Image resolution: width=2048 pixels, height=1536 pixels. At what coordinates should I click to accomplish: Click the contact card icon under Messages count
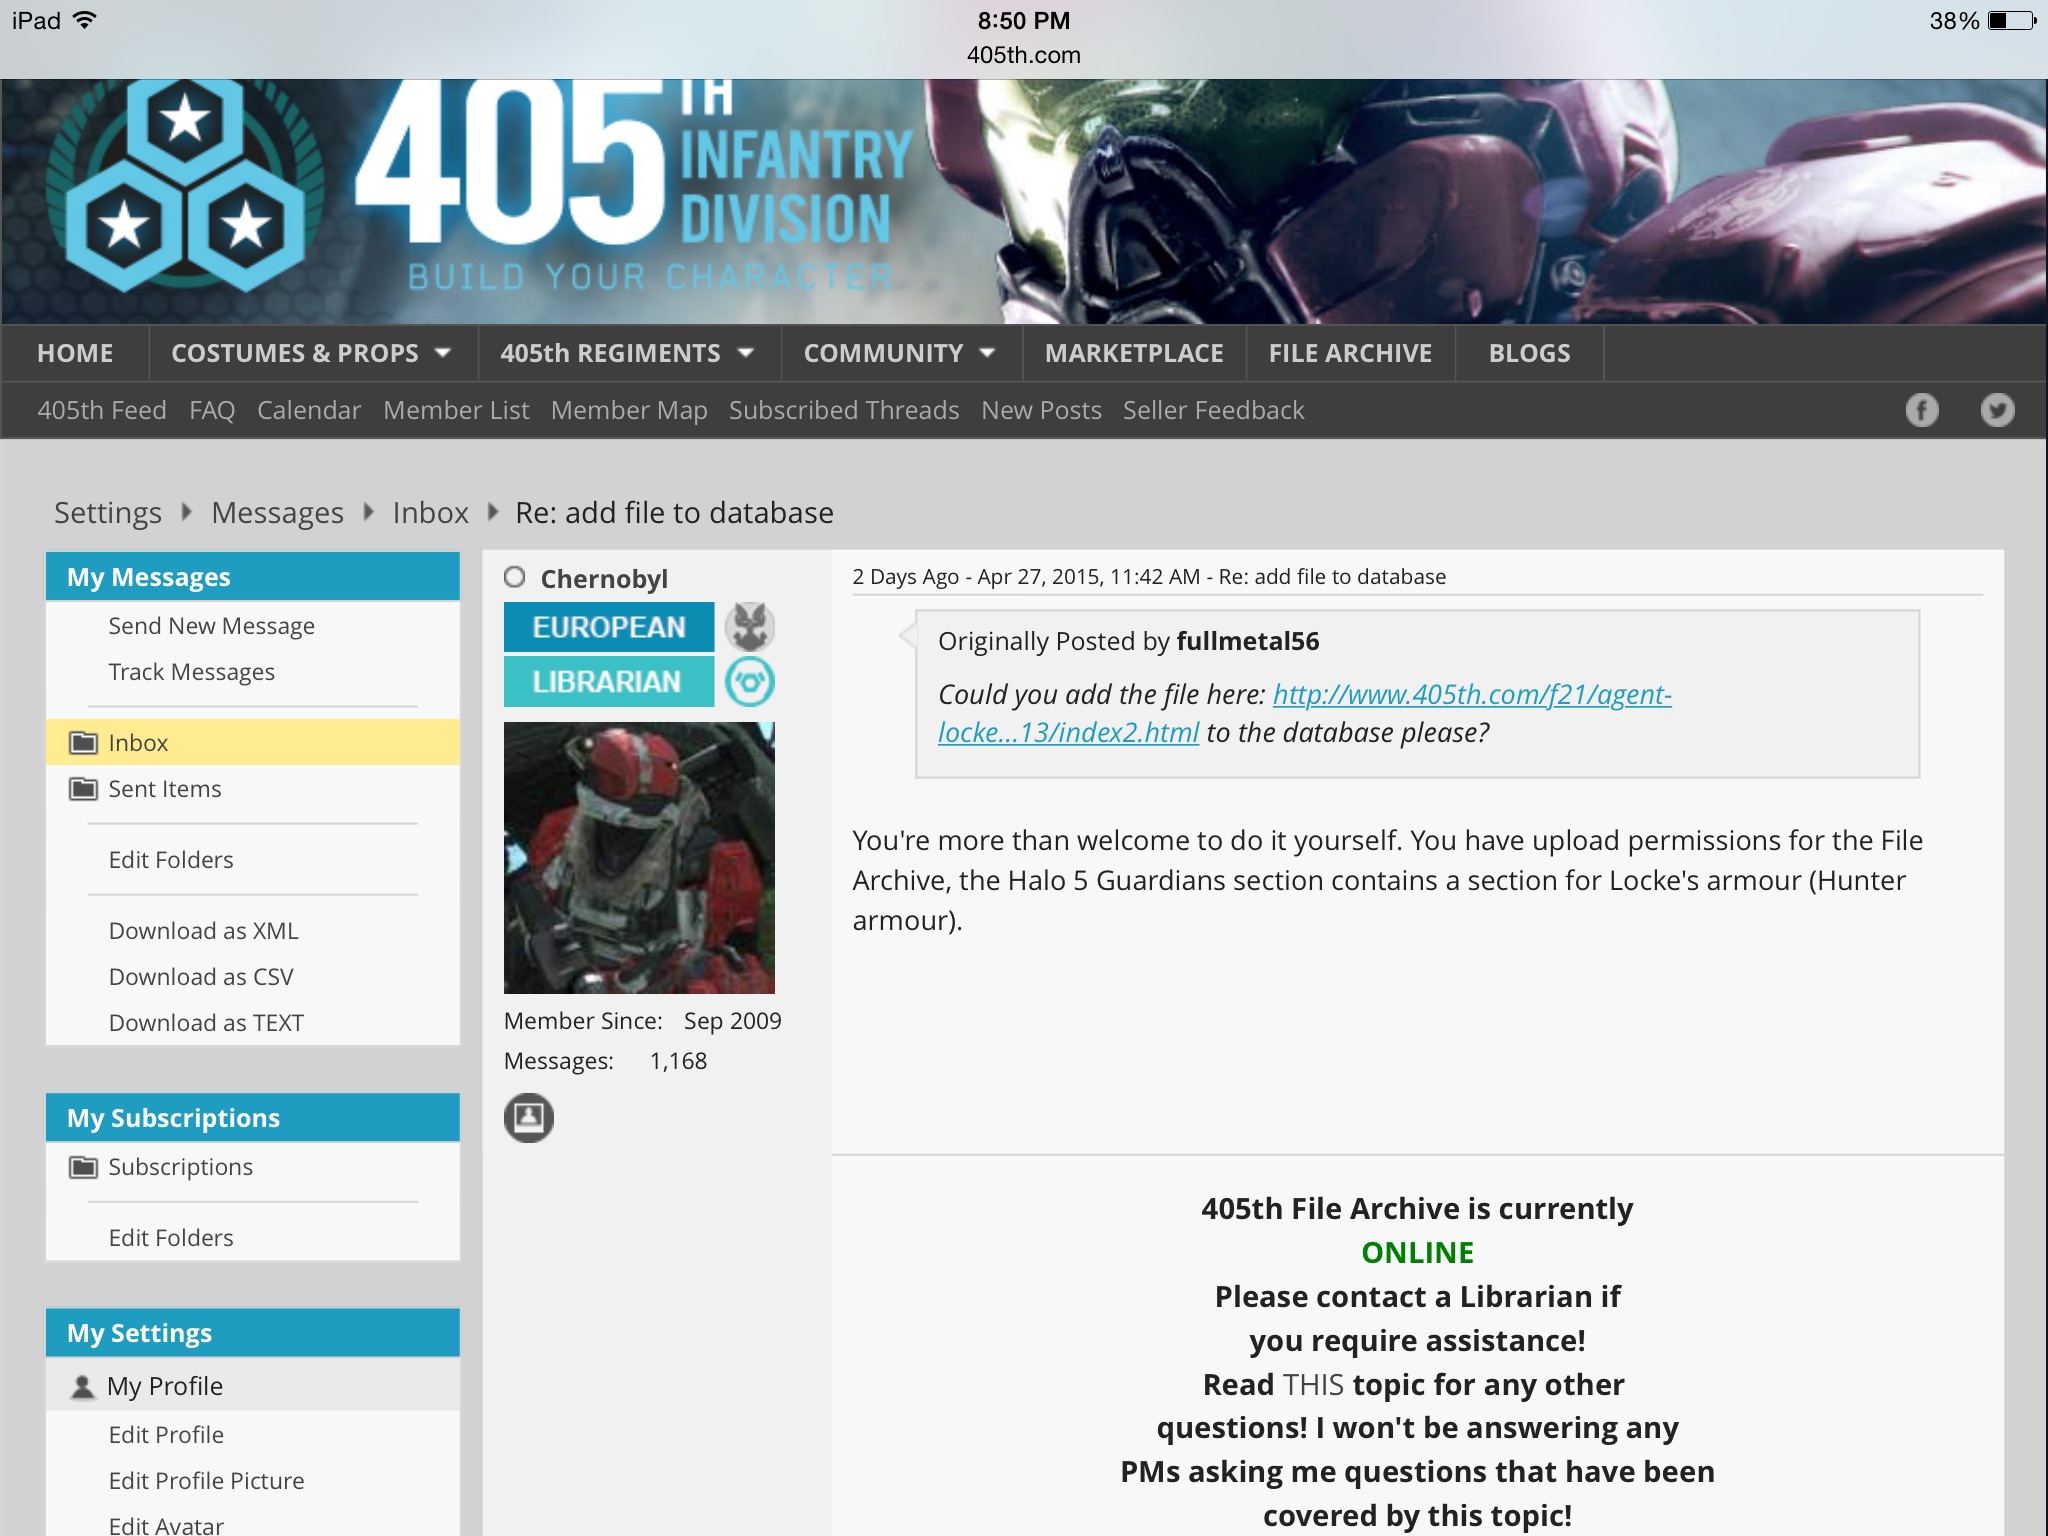(x=528, y=1117)
